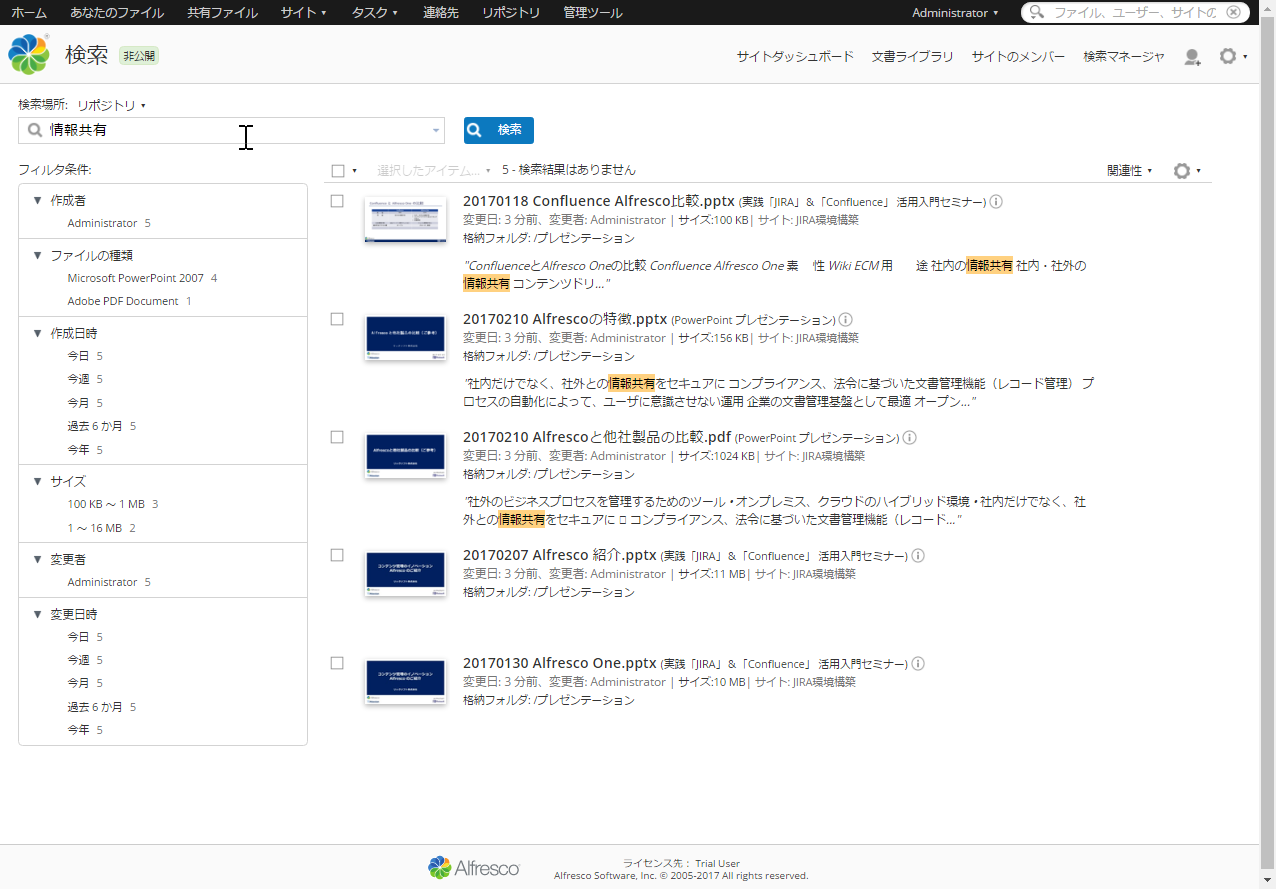Open thumbnail of Alfrescoと他社製品の比較.pdf

tap(405, 456)
